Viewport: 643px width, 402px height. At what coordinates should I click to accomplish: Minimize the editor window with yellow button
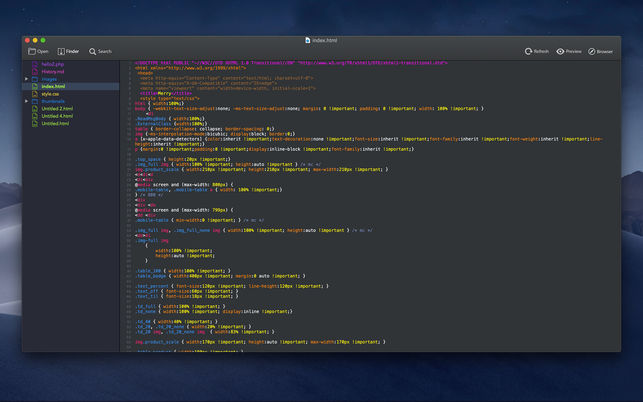pyautogui.click(x=35, y=40)
